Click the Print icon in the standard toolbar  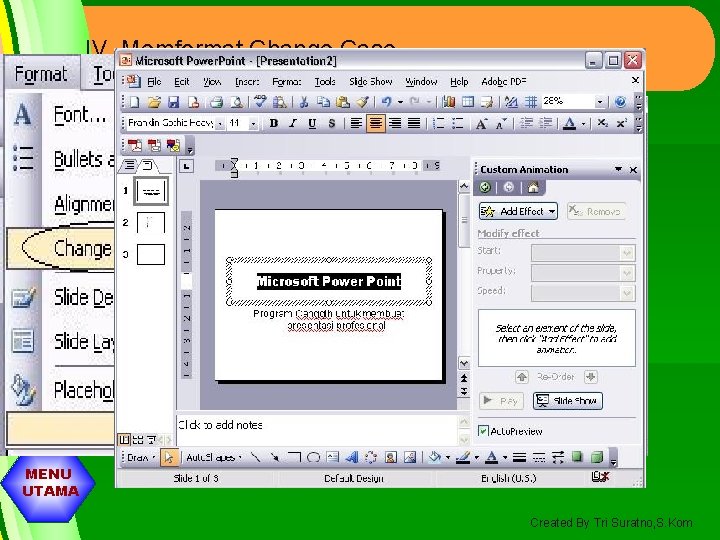click(216, 102)
